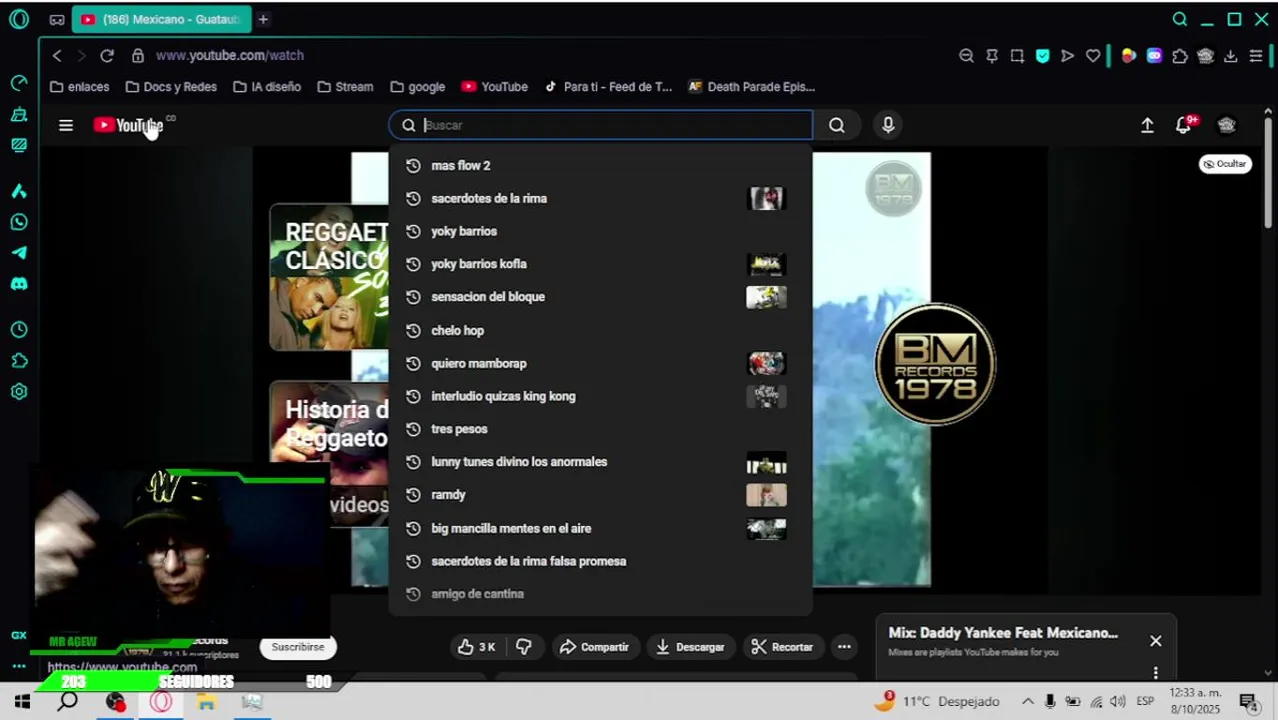Open the extensions cube in Opera sidebar

tap(19, 361)
